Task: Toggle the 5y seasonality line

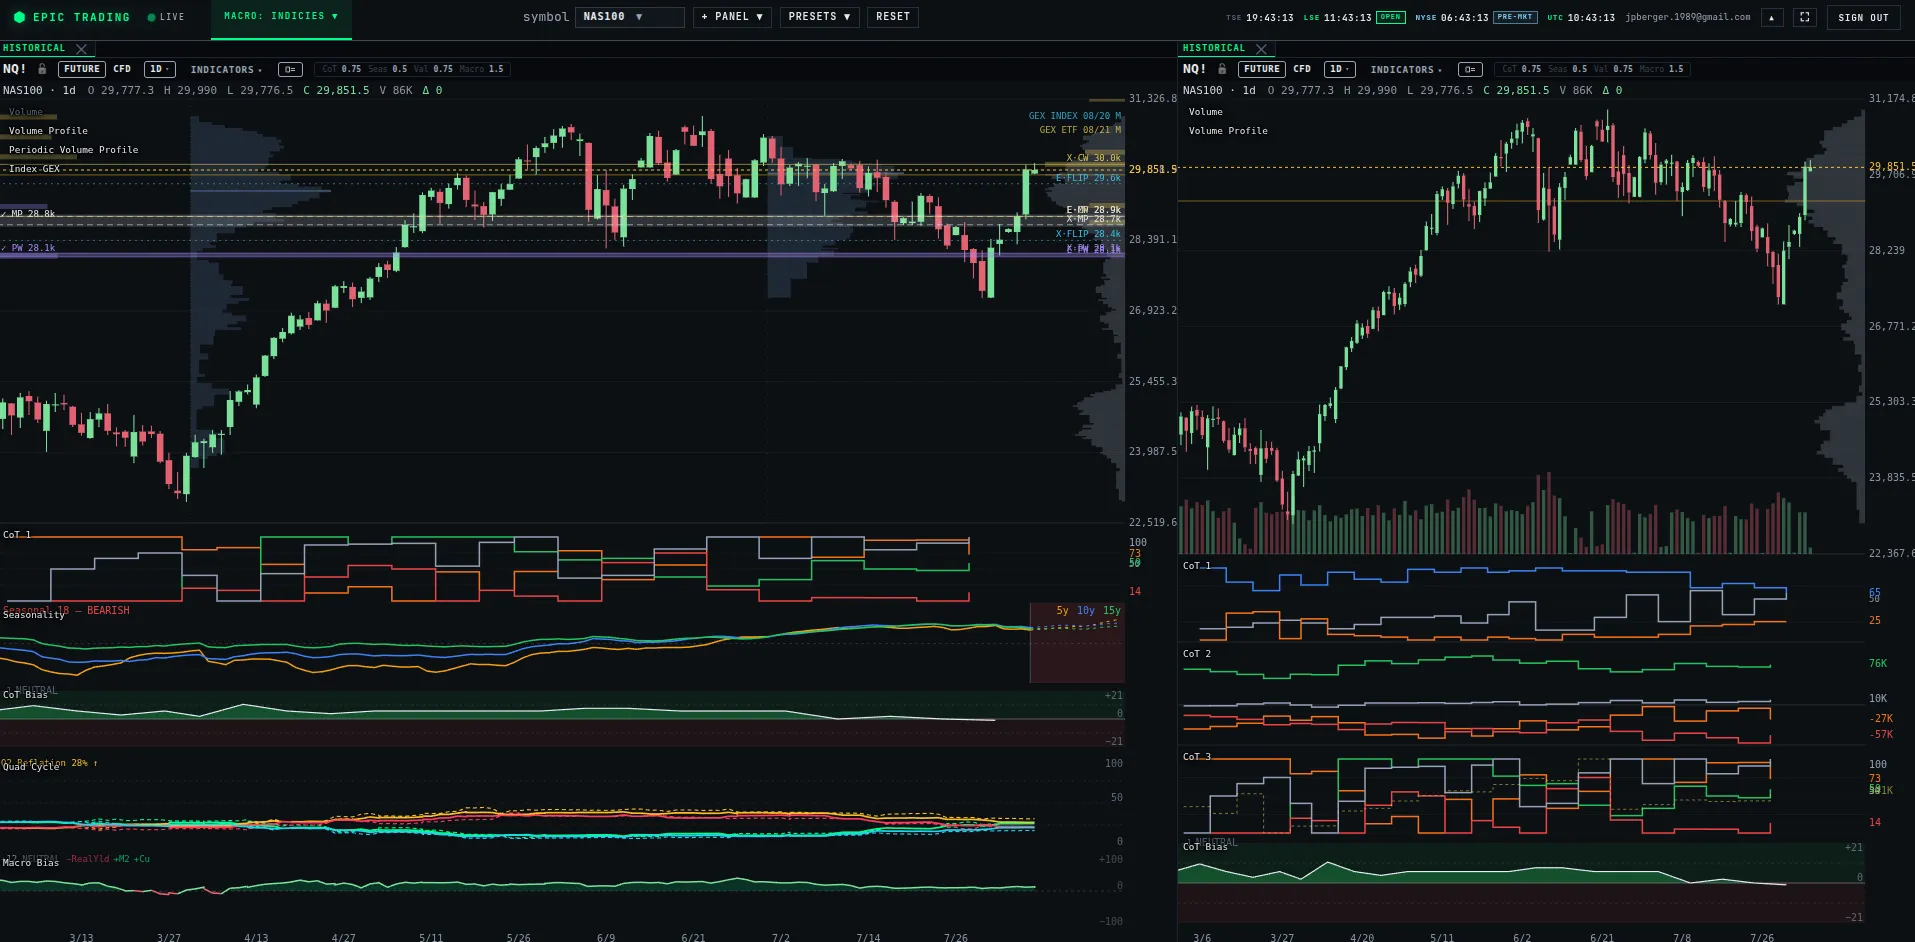Action: click(1062, 610)
